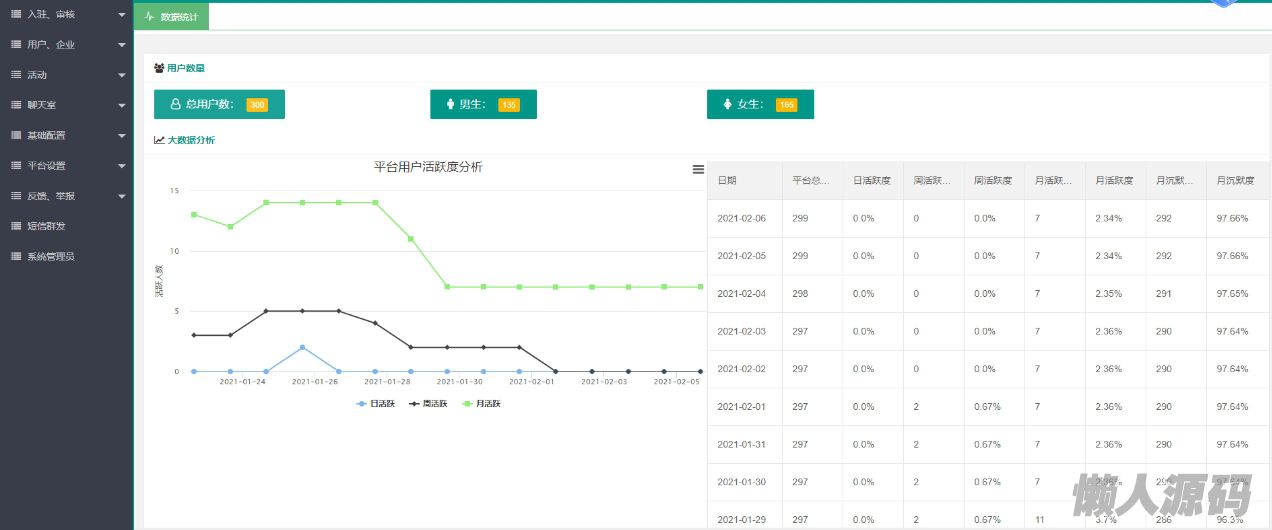This screenshot has width=1272, height=530.
Task: Click the 男生 count button
Action: [x=483, y=104]
